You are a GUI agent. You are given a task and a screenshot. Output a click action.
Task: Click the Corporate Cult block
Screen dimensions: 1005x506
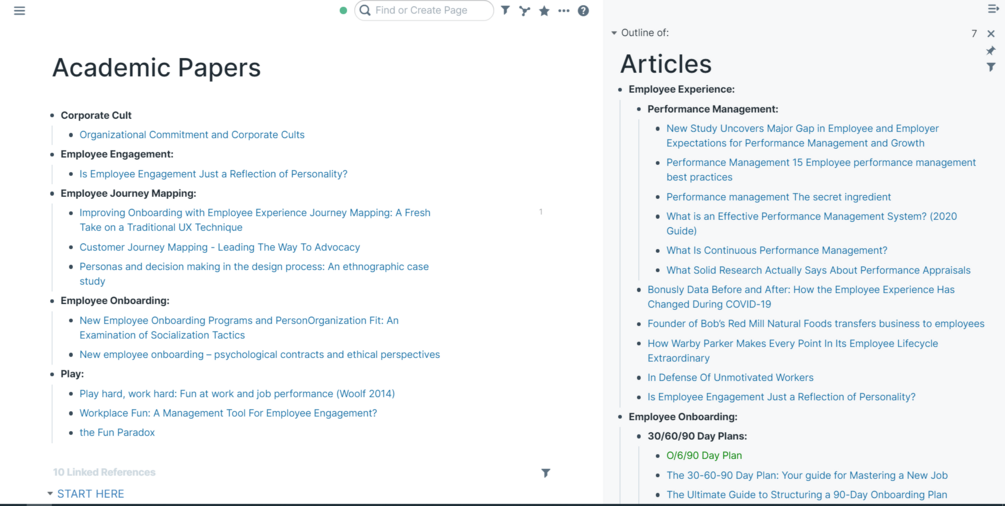click(x=96, y=115)
